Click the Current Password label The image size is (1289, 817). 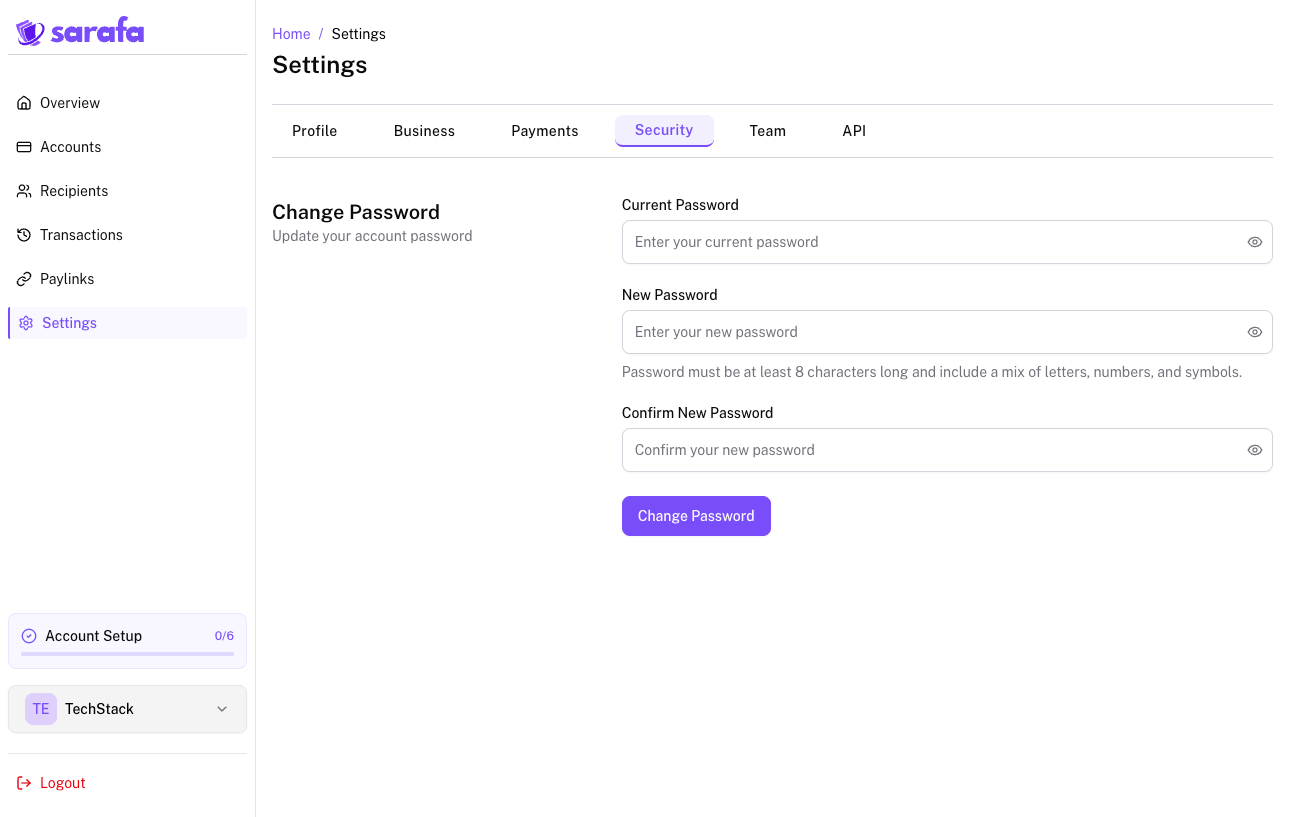680,205
